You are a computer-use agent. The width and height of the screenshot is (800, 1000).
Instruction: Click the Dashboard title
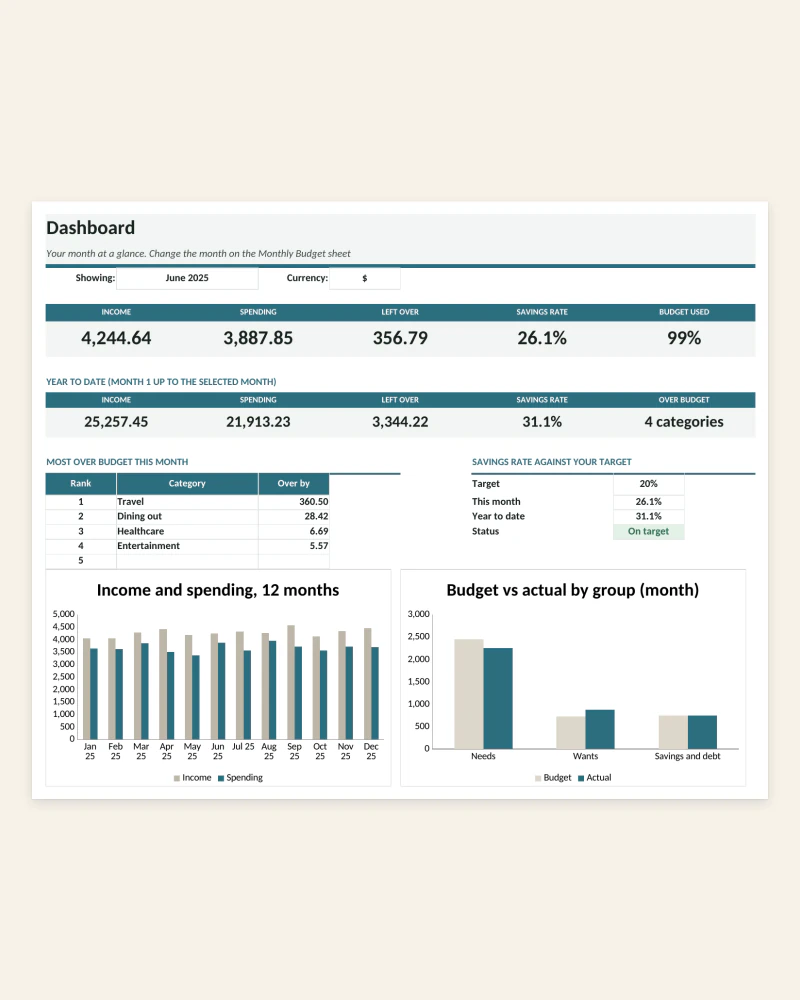pyautogui.click(x=91, y=228)
